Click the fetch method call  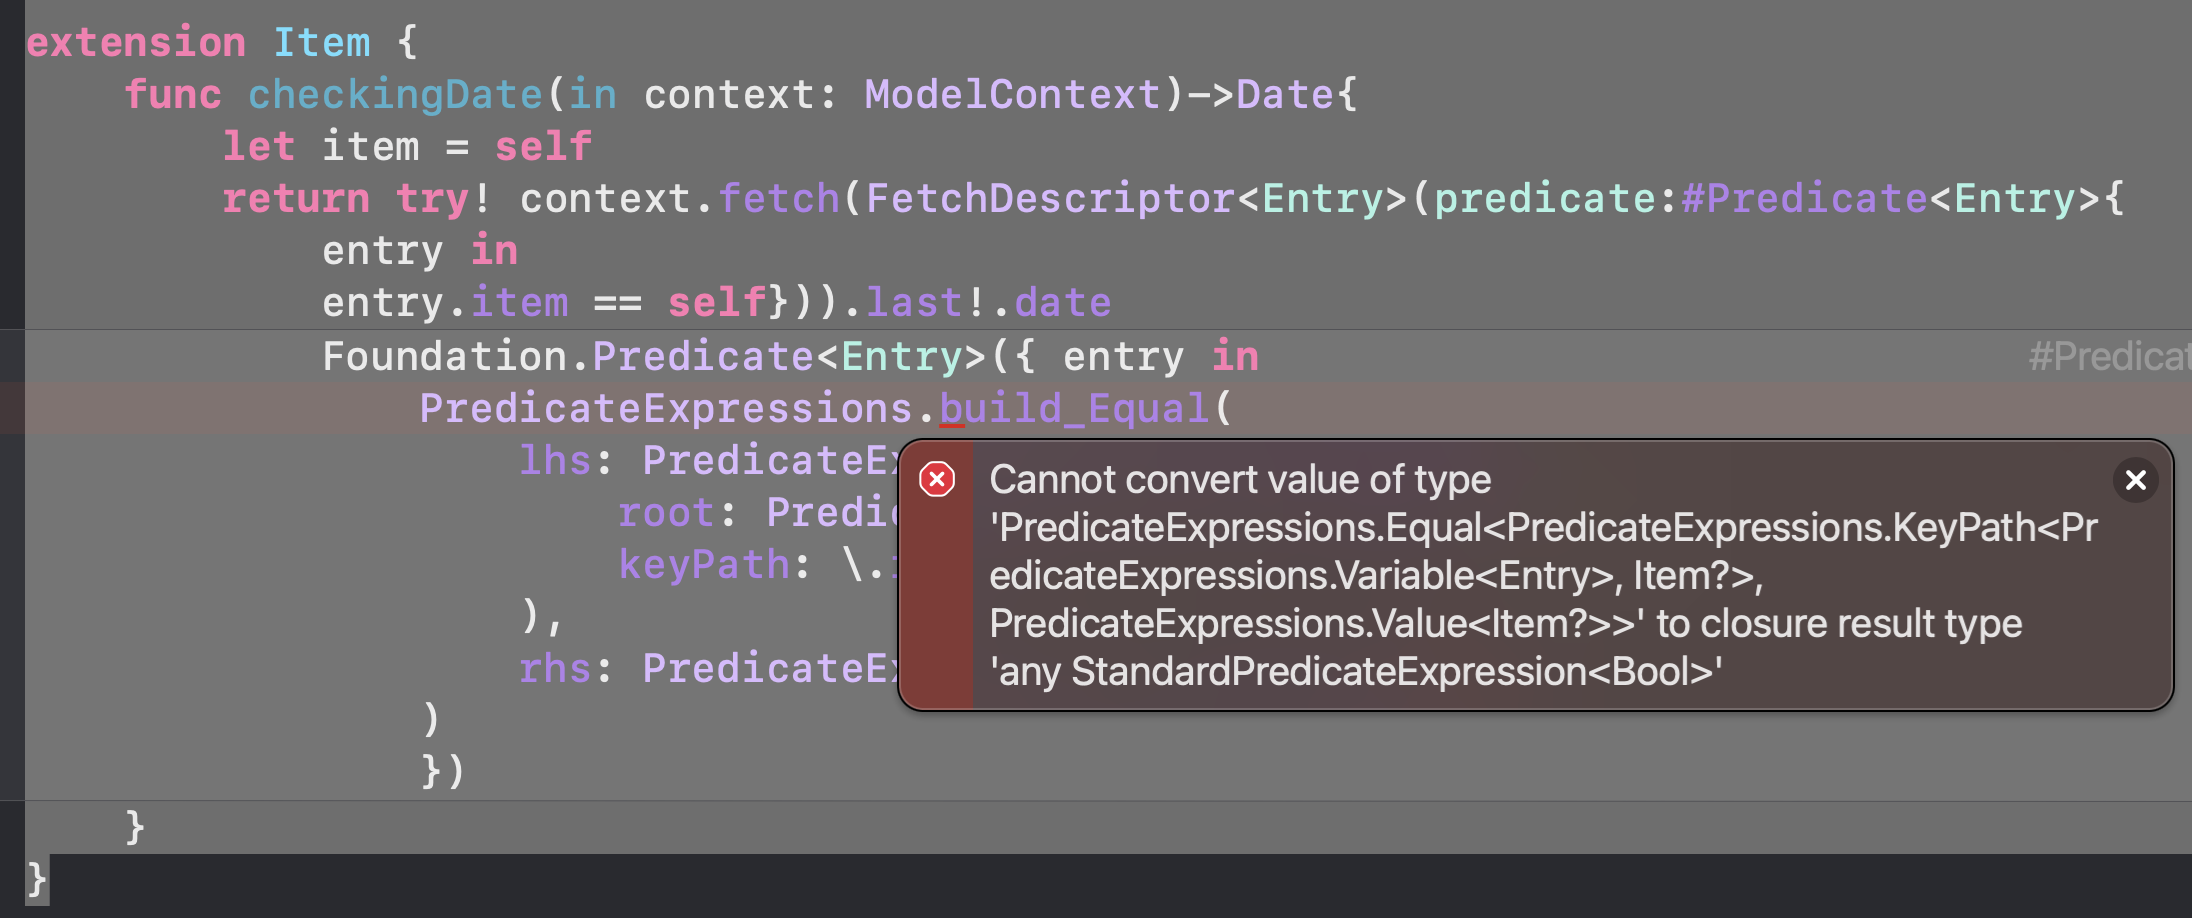pos(778,199)
